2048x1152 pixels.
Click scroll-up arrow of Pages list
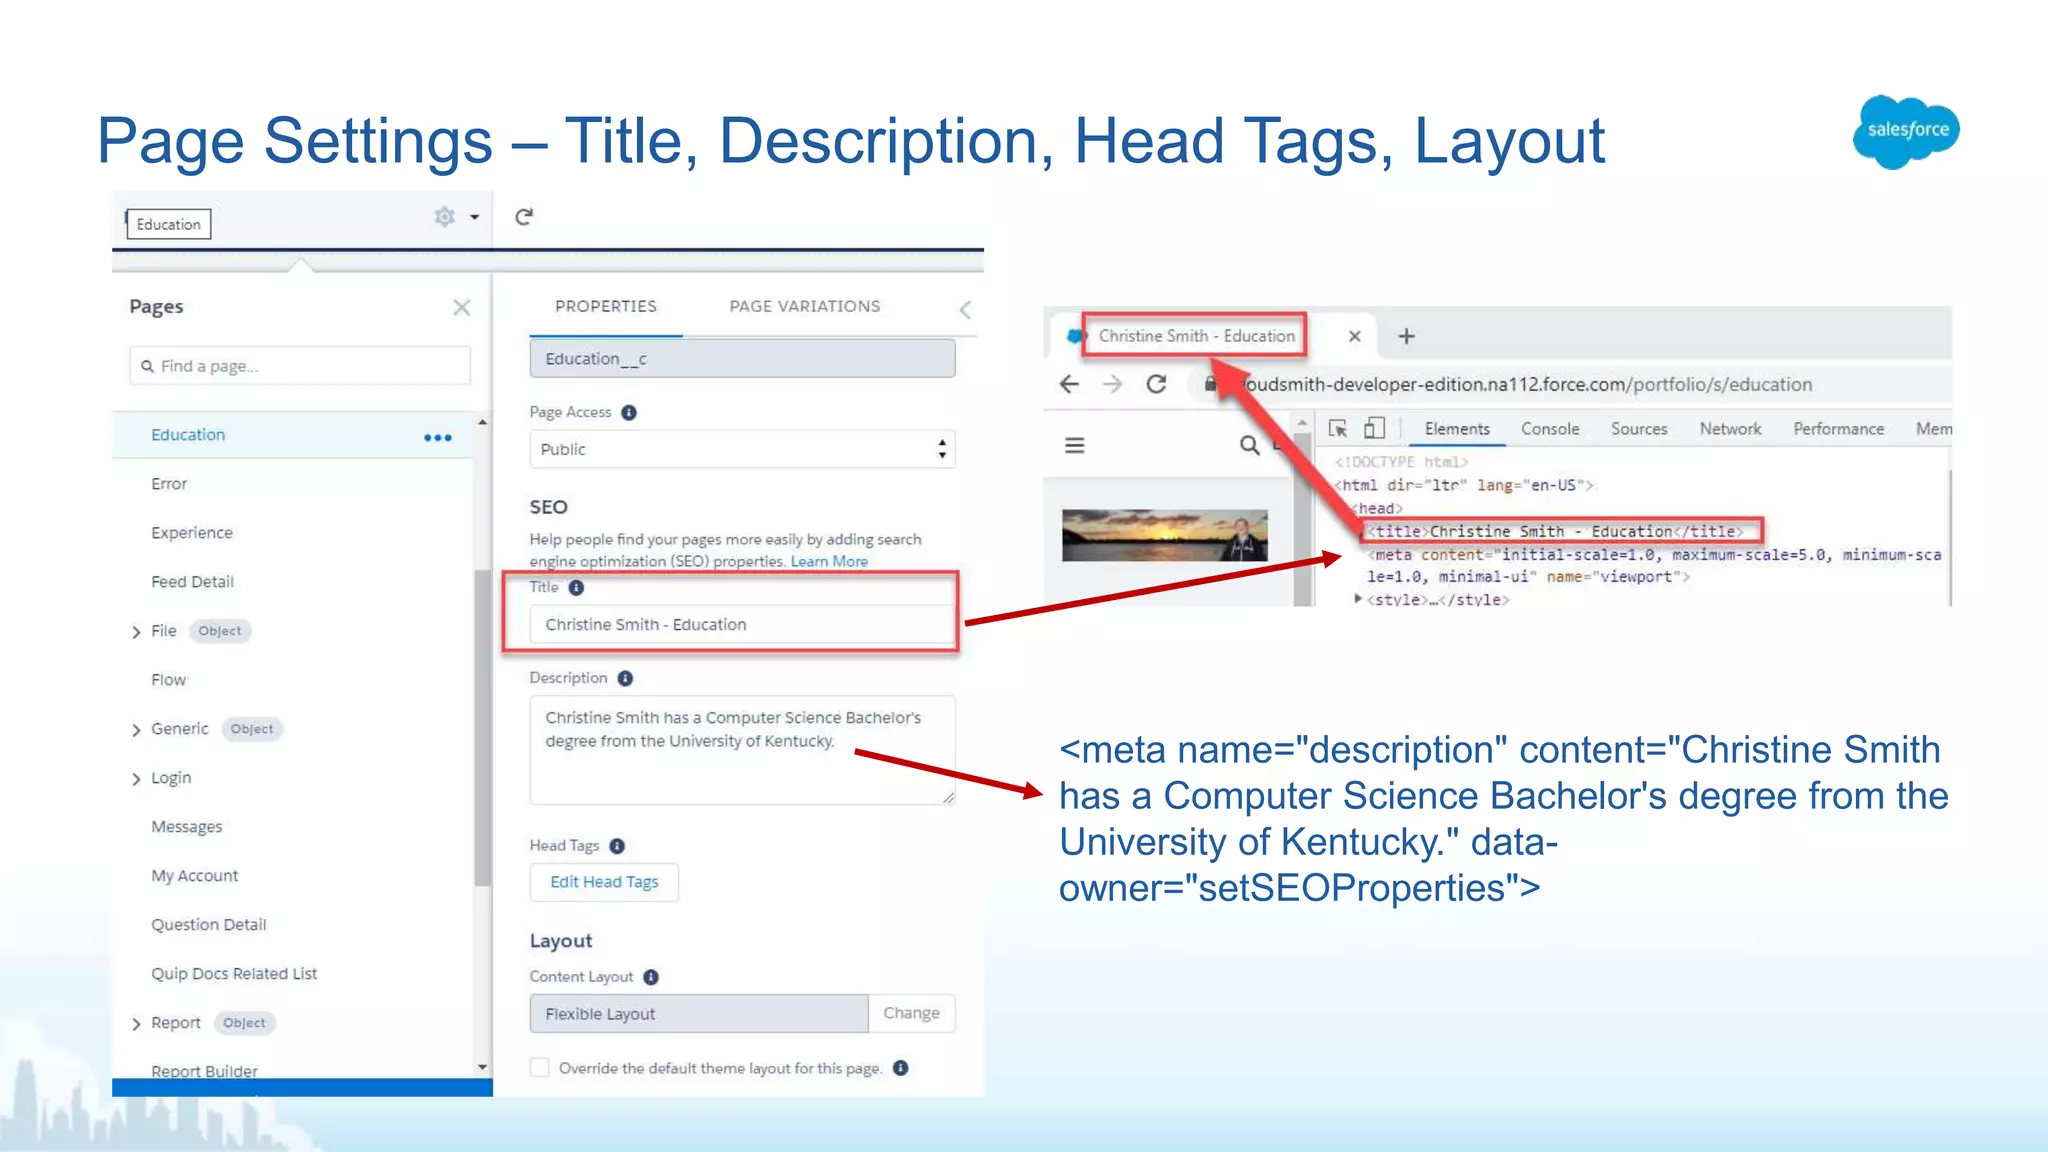483,423
